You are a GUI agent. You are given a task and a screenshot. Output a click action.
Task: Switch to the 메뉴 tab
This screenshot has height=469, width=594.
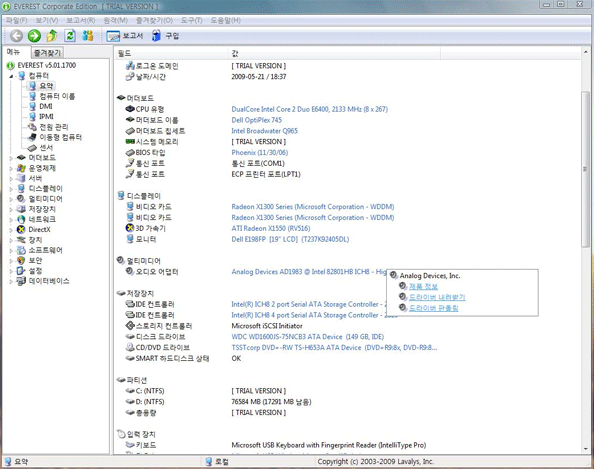tap(14, 52)
